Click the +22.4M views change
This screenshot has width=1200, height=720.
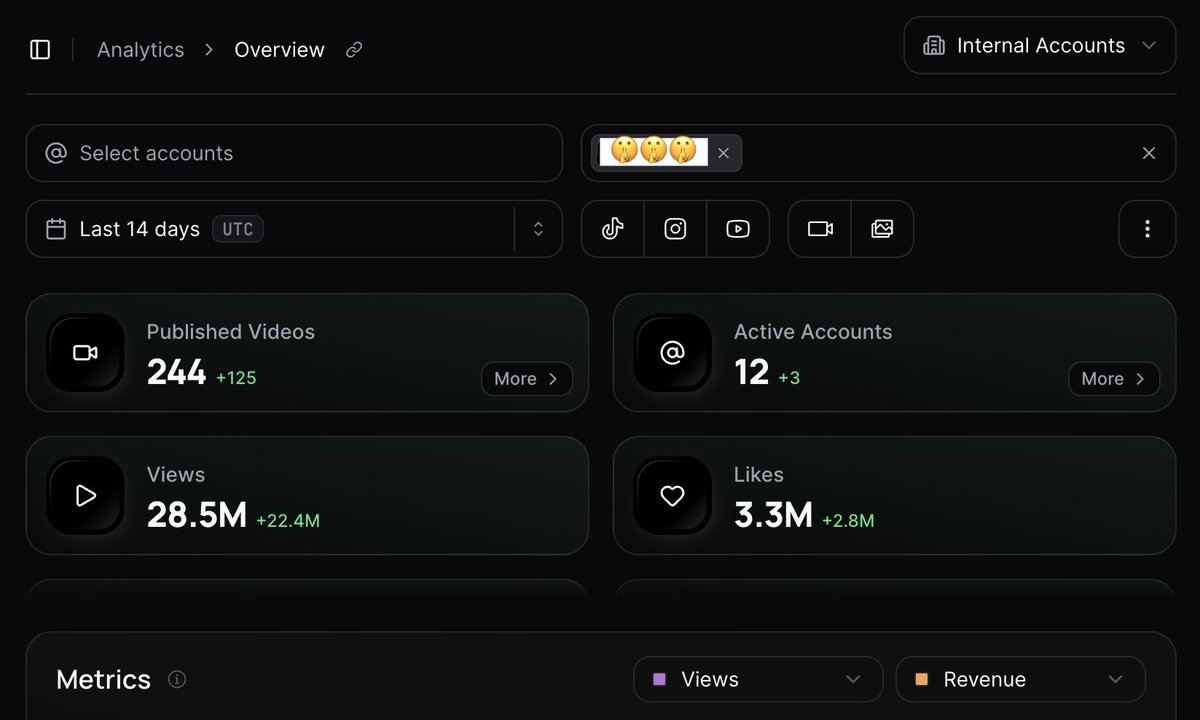pos(288,520)
